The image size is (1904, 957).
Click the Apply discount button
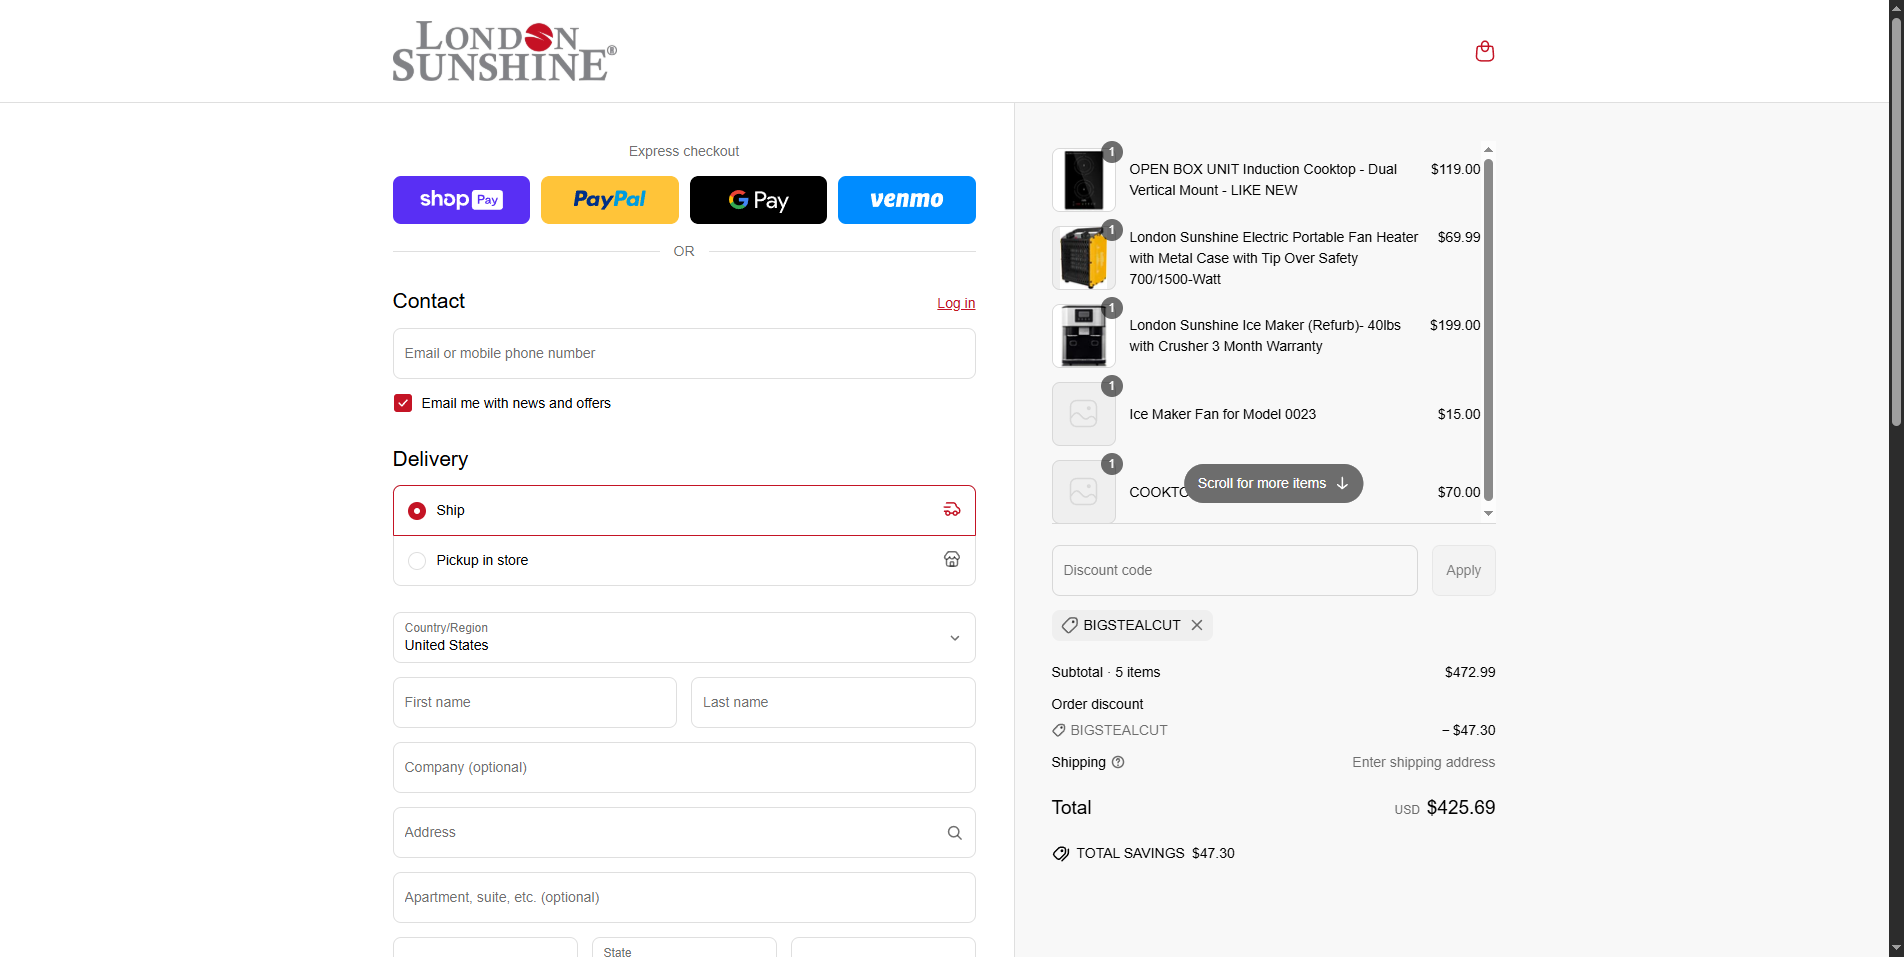(1463, 570)
